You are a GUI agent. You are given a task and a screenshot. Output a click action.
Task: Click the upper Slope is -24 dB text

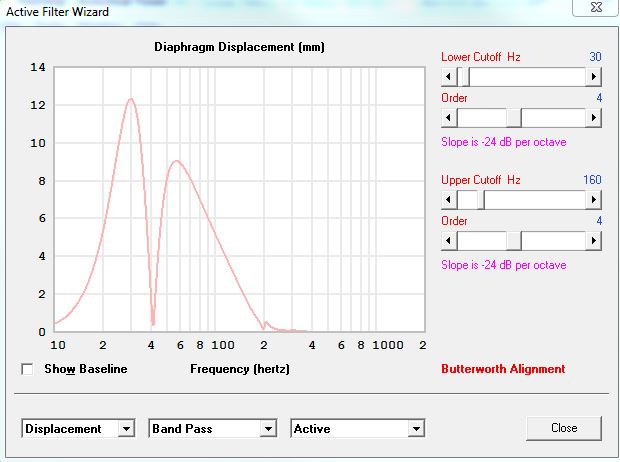504,265
